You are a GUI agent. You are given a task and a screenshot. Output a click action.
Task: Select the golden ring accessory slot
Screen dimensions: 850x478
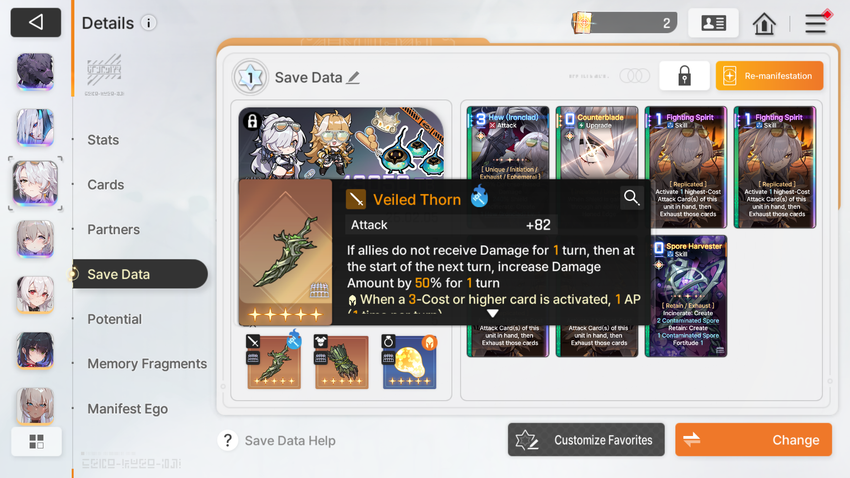(x=409, y=361)
